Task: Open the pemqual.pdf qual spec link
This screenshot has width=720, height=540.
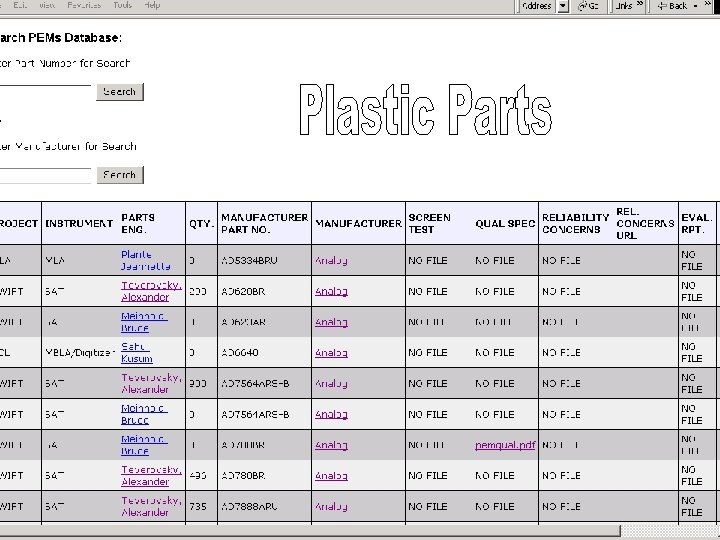Action: pos(505,445)
